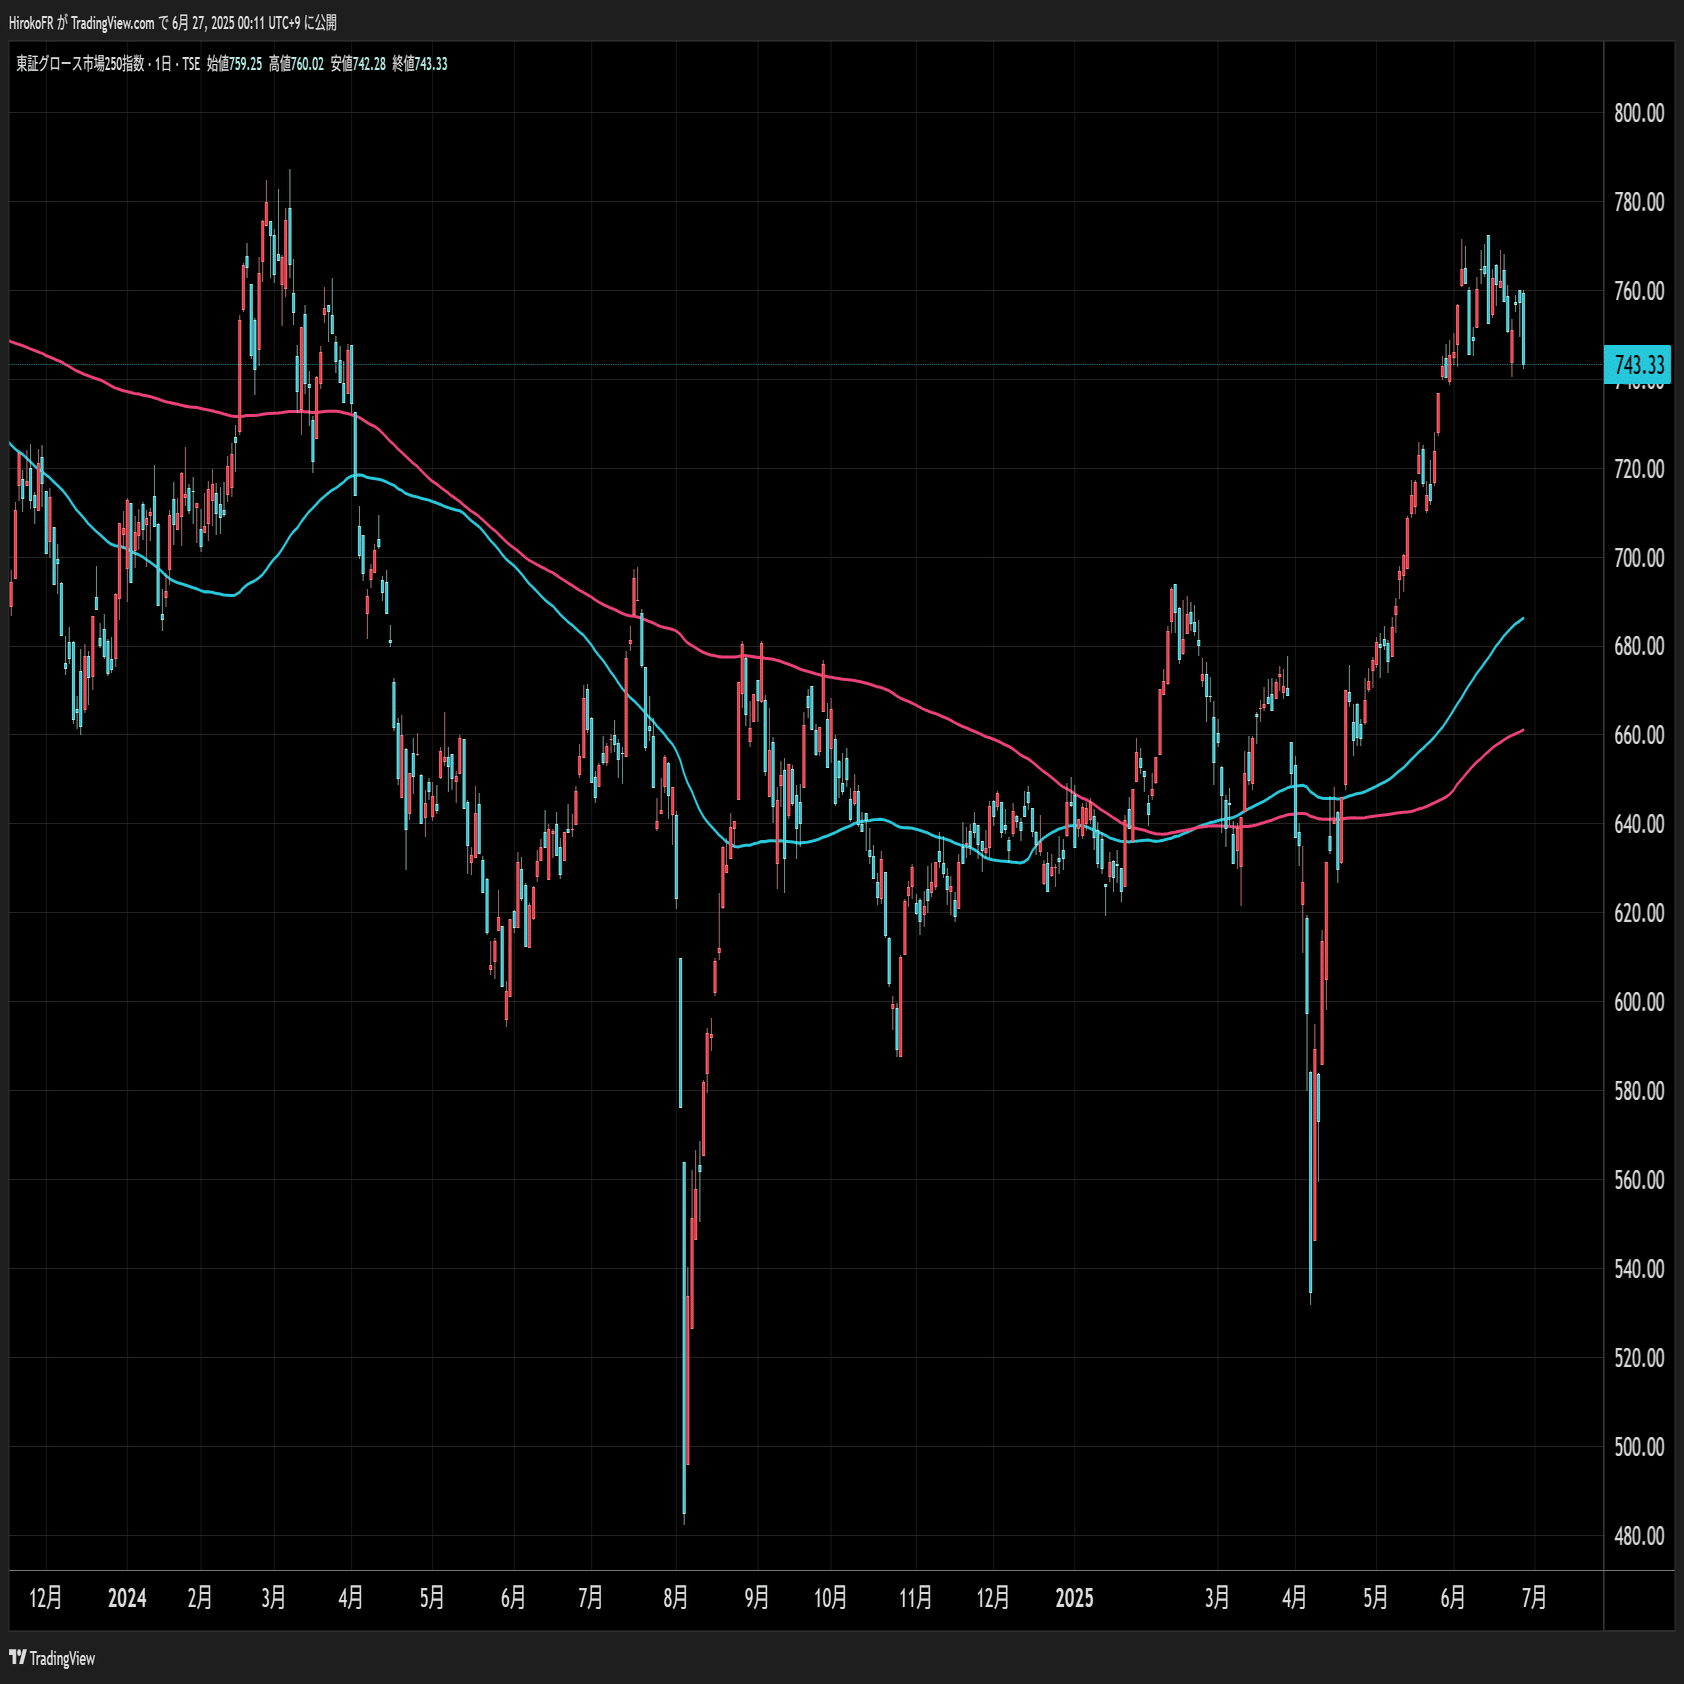Click the 520.00 price axis label
This screenshot has height=1684, width=1684.
pos(1639,1358)
